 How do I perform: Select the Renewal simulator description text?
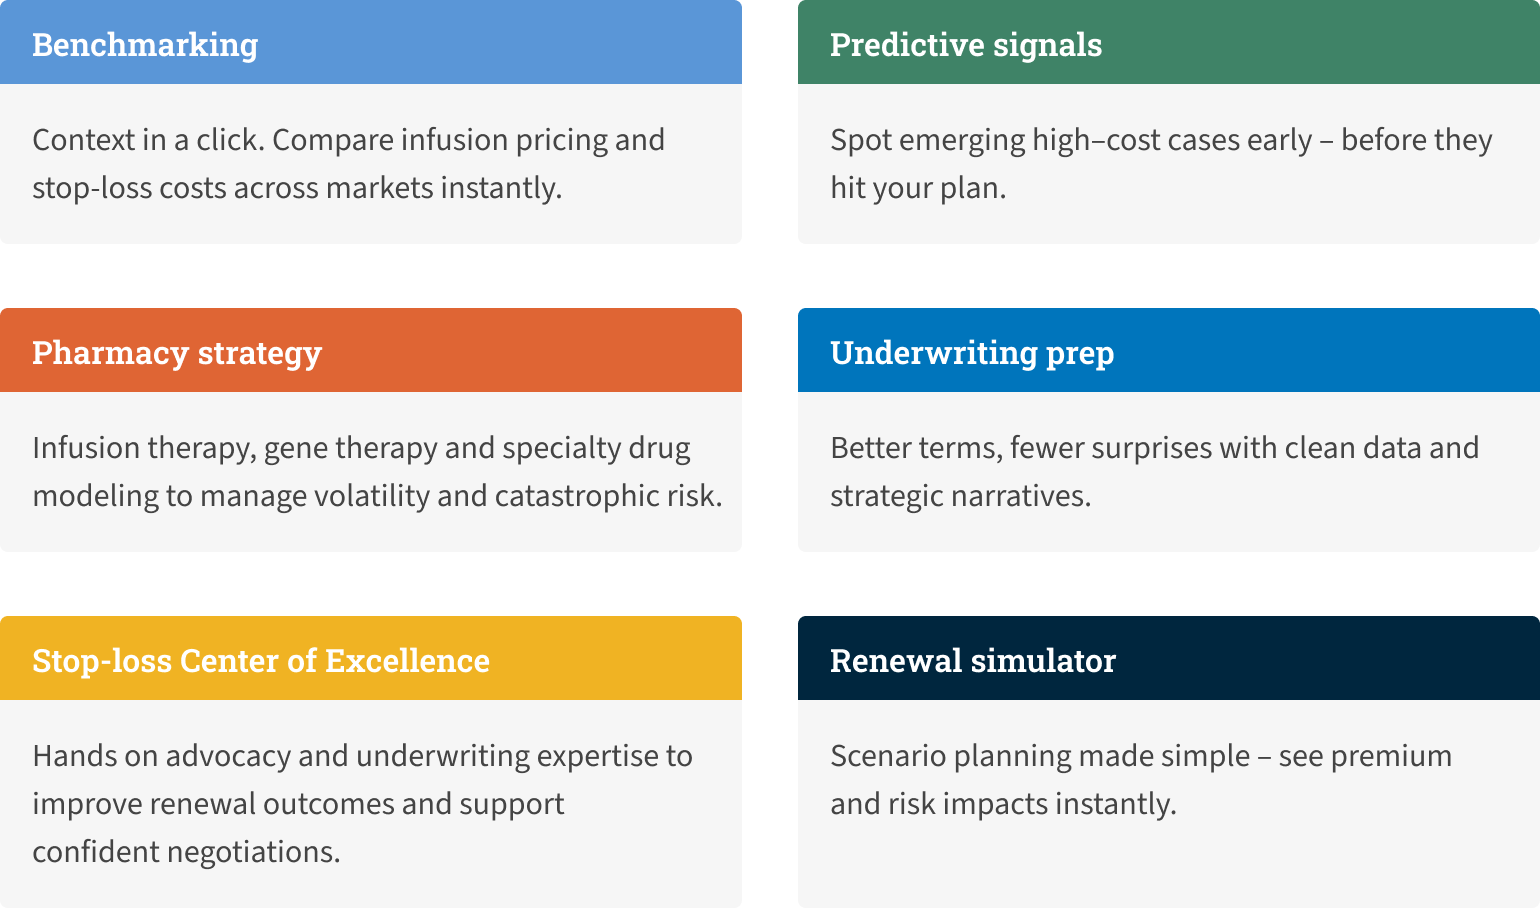click(1140, 780)
